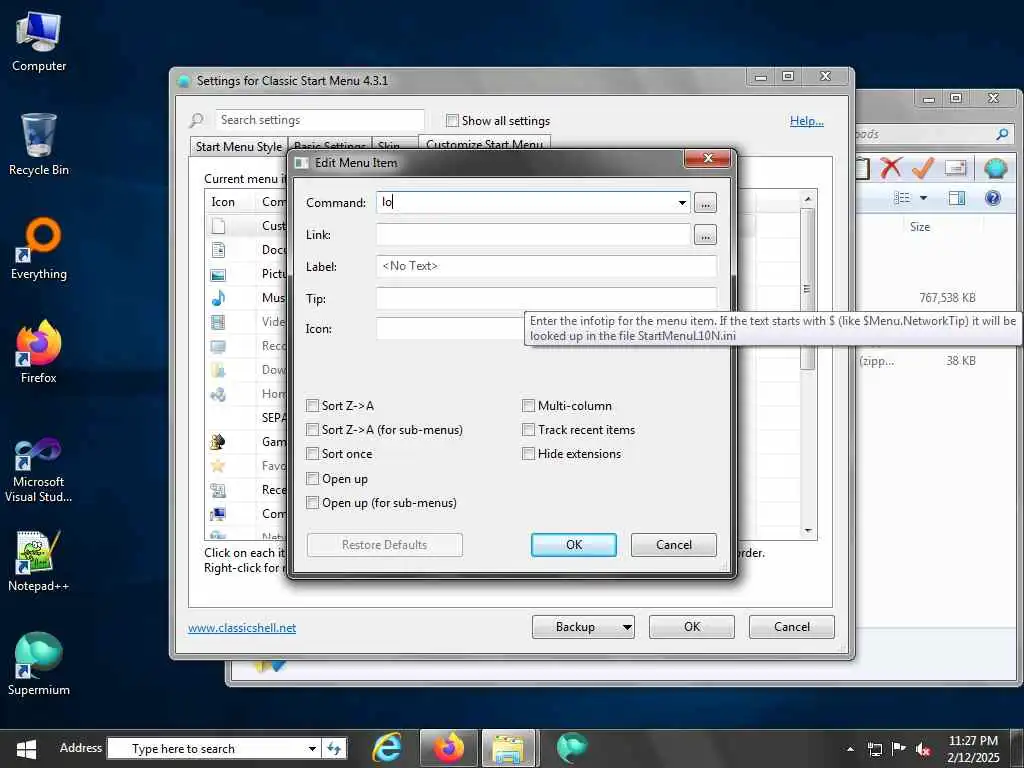
Task: Switch to the Basic Settings tab
Action: click(x=330, y=145)
